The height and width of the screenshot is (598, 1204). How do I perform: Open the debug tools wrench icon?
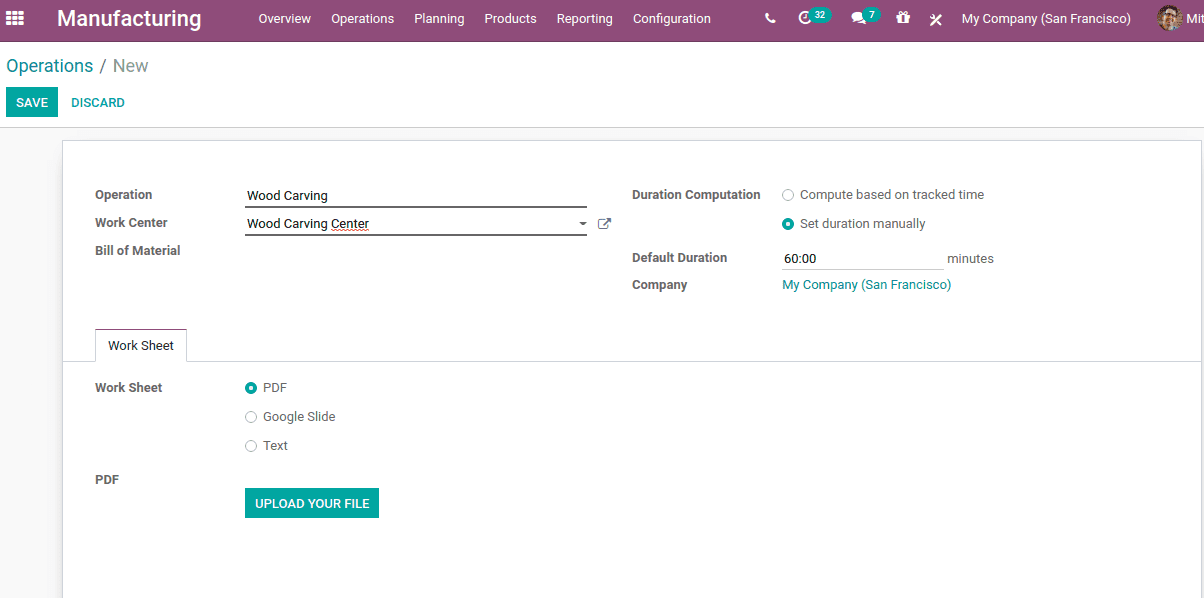(936, 19)
